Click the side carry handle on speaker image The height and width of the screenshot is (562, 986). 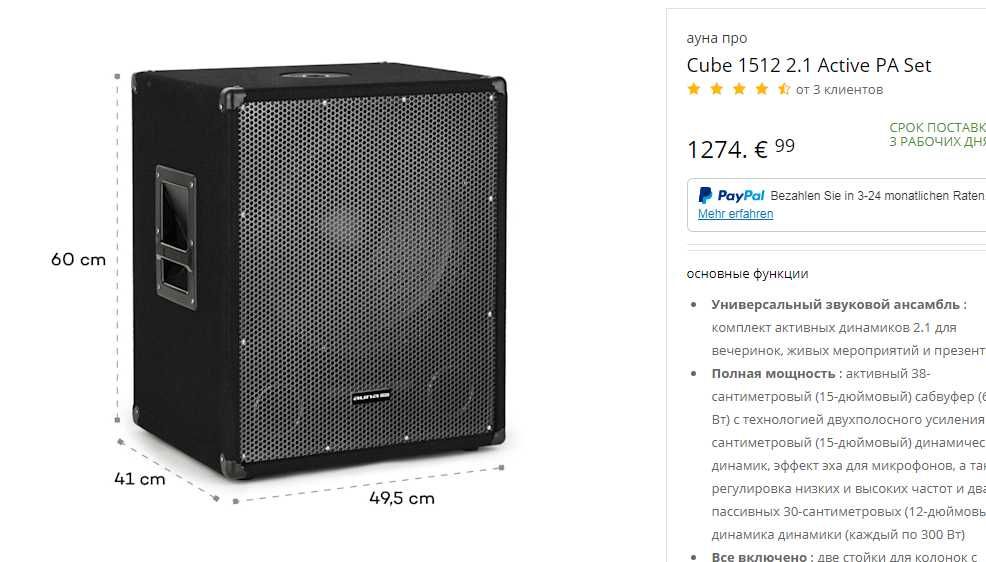(175, 237)
